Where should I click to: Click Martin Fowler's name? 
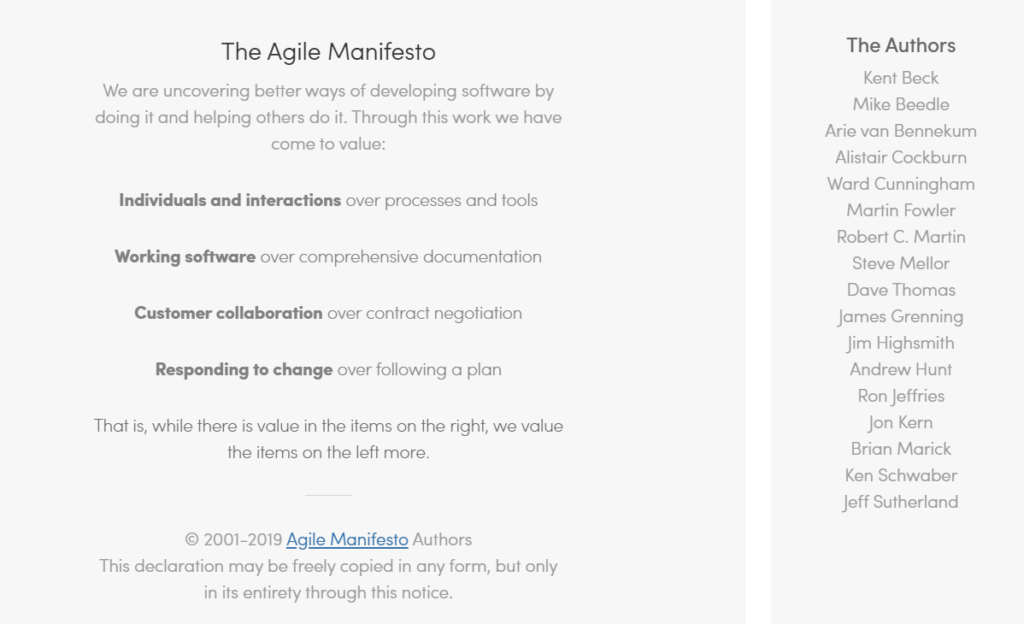coord(901,210)
